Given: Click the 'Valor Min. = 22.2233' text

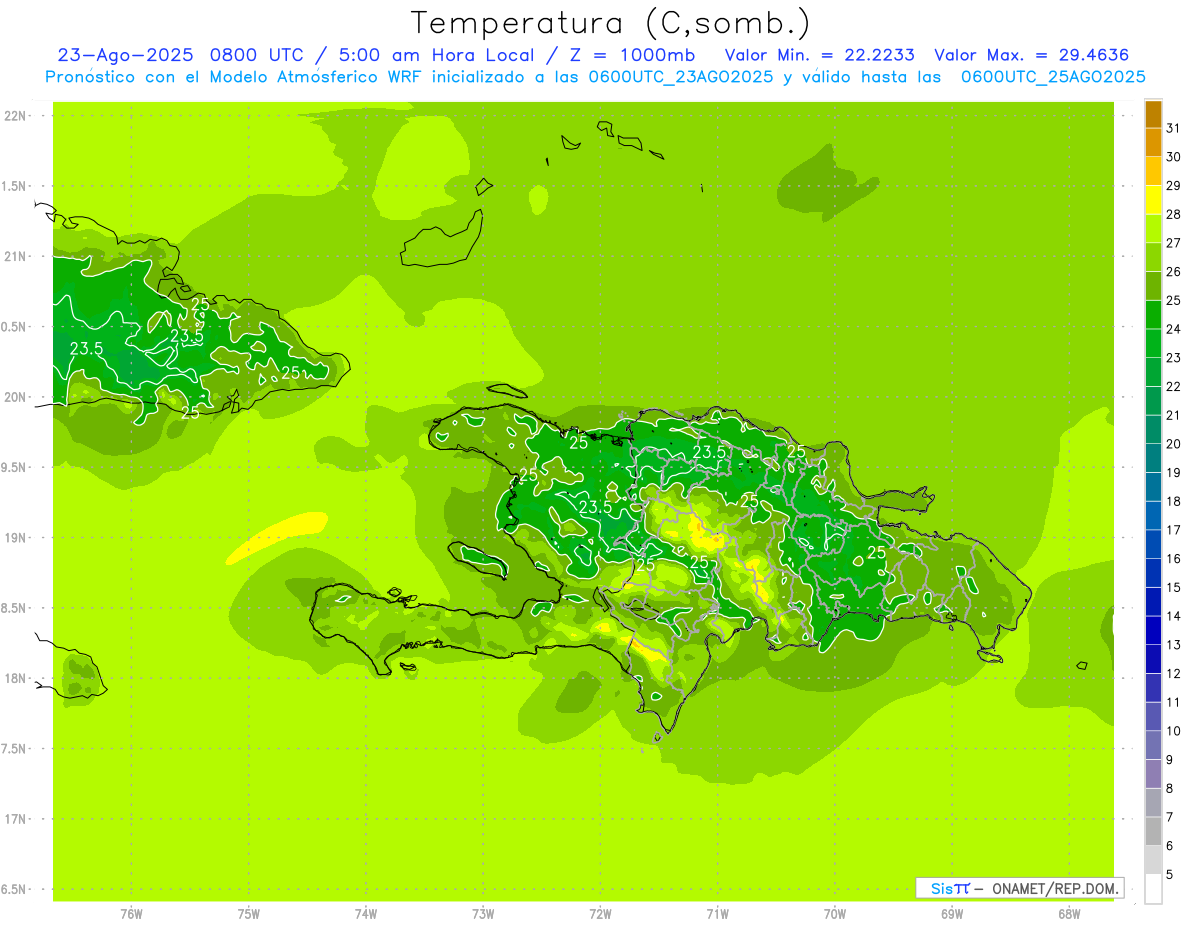Looking at the screenshot, I should 820,55.
